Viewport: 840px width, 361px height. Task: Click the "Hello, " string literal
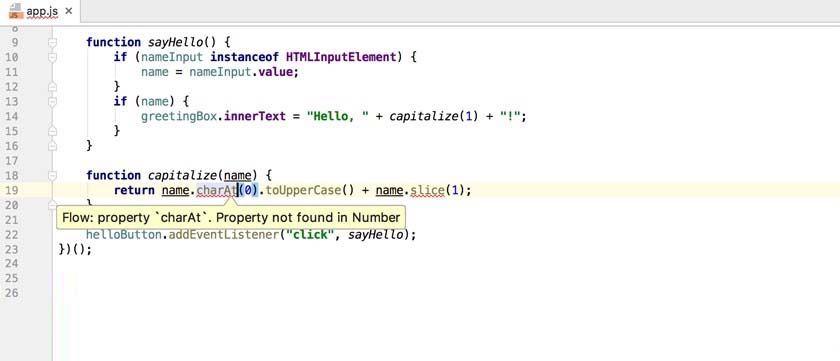[x=338, y=116]
